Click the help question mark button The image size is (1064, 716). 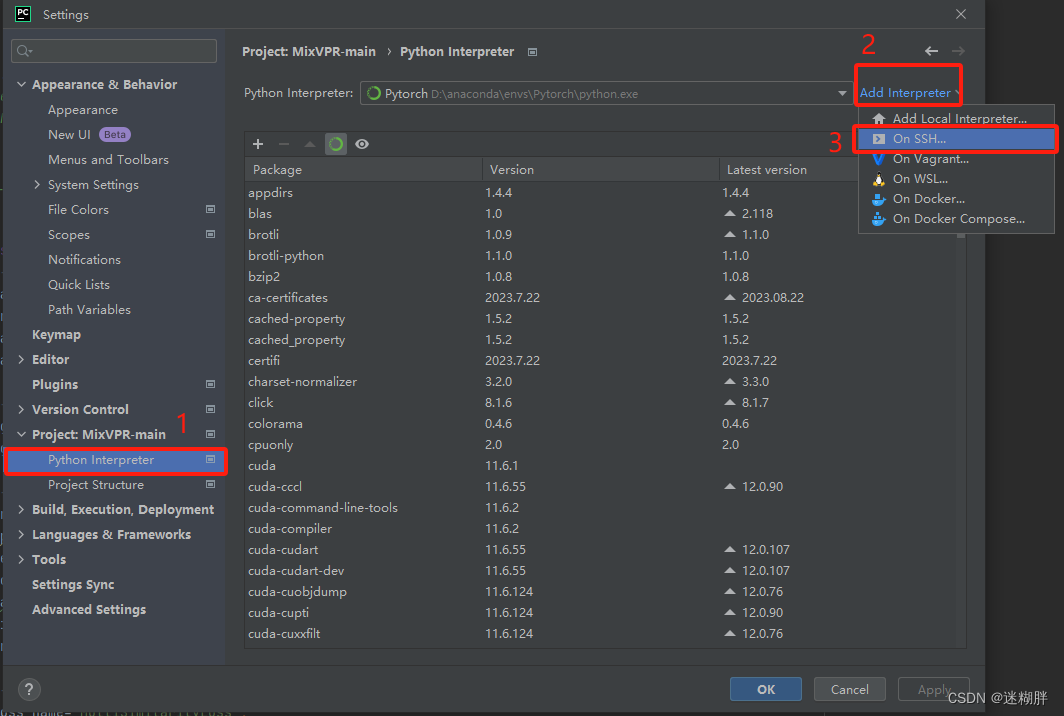point(29,690)
